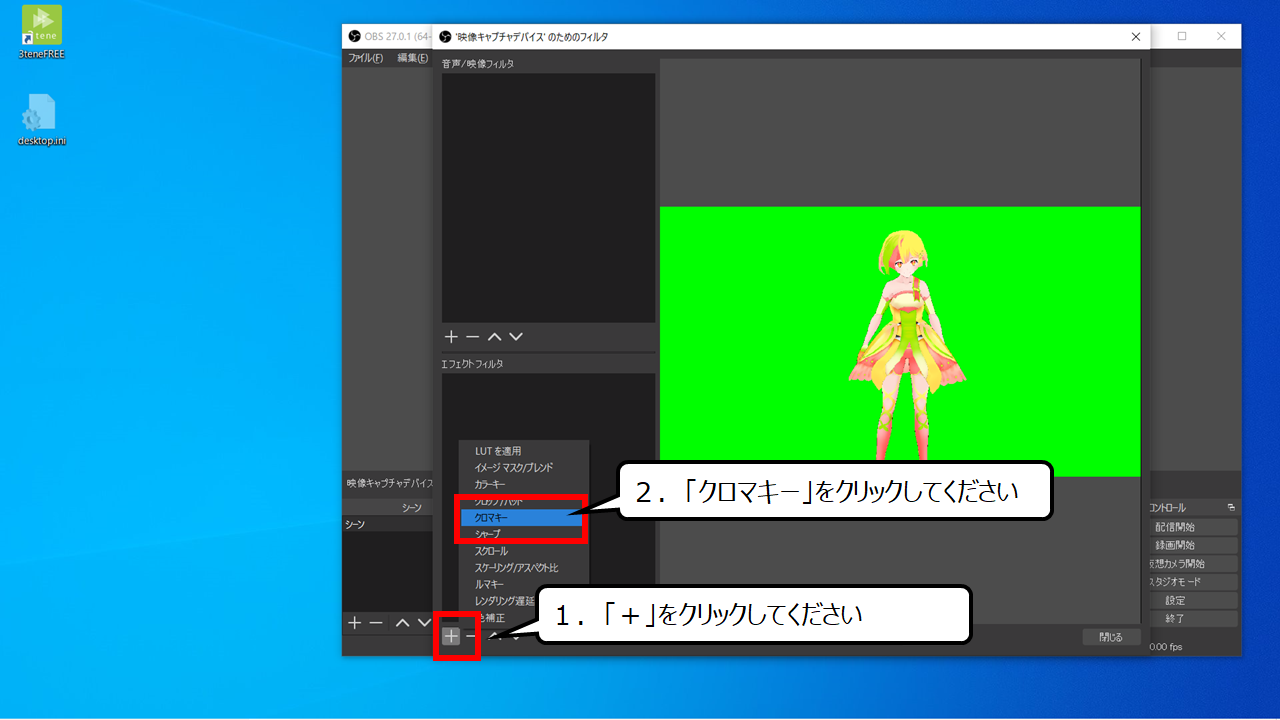Click the 音声/映像フィルタ section label
Screen dimensions: 1280x720
[478, 64]
